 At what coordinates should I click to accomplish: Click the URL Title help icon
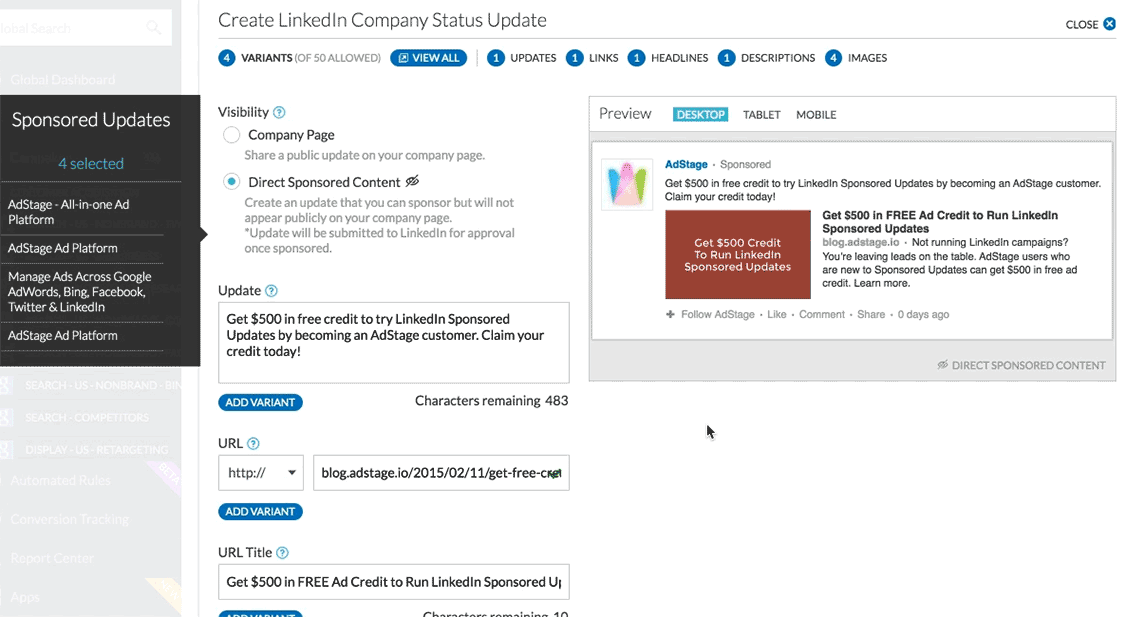282,553
